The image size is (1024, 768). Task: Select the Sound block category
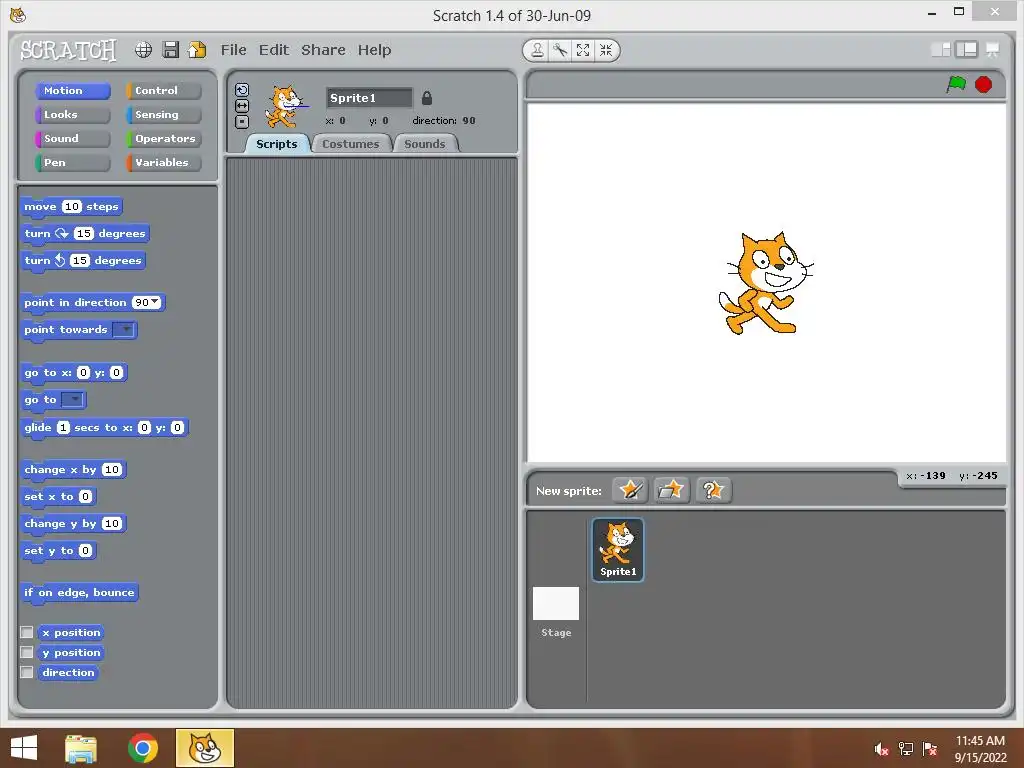click(72, 138)
